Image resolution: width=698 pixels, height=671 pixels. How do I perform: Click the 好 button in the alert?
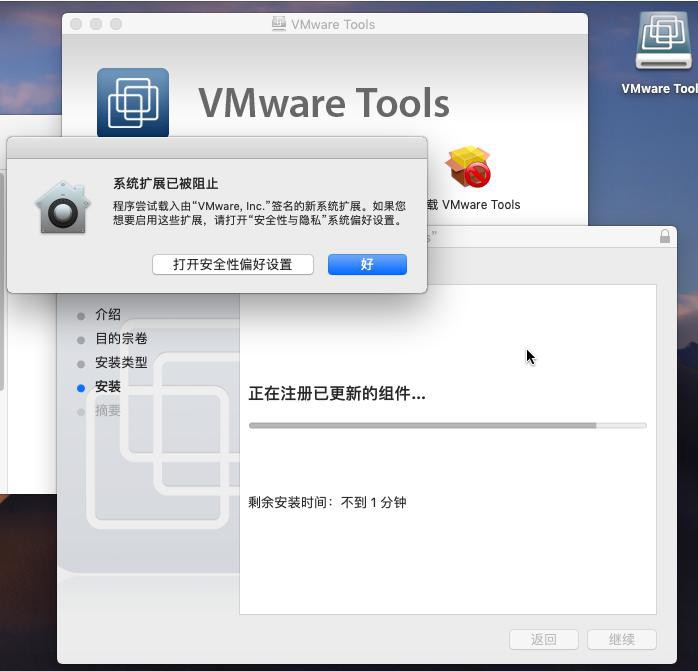click(367, 264)
